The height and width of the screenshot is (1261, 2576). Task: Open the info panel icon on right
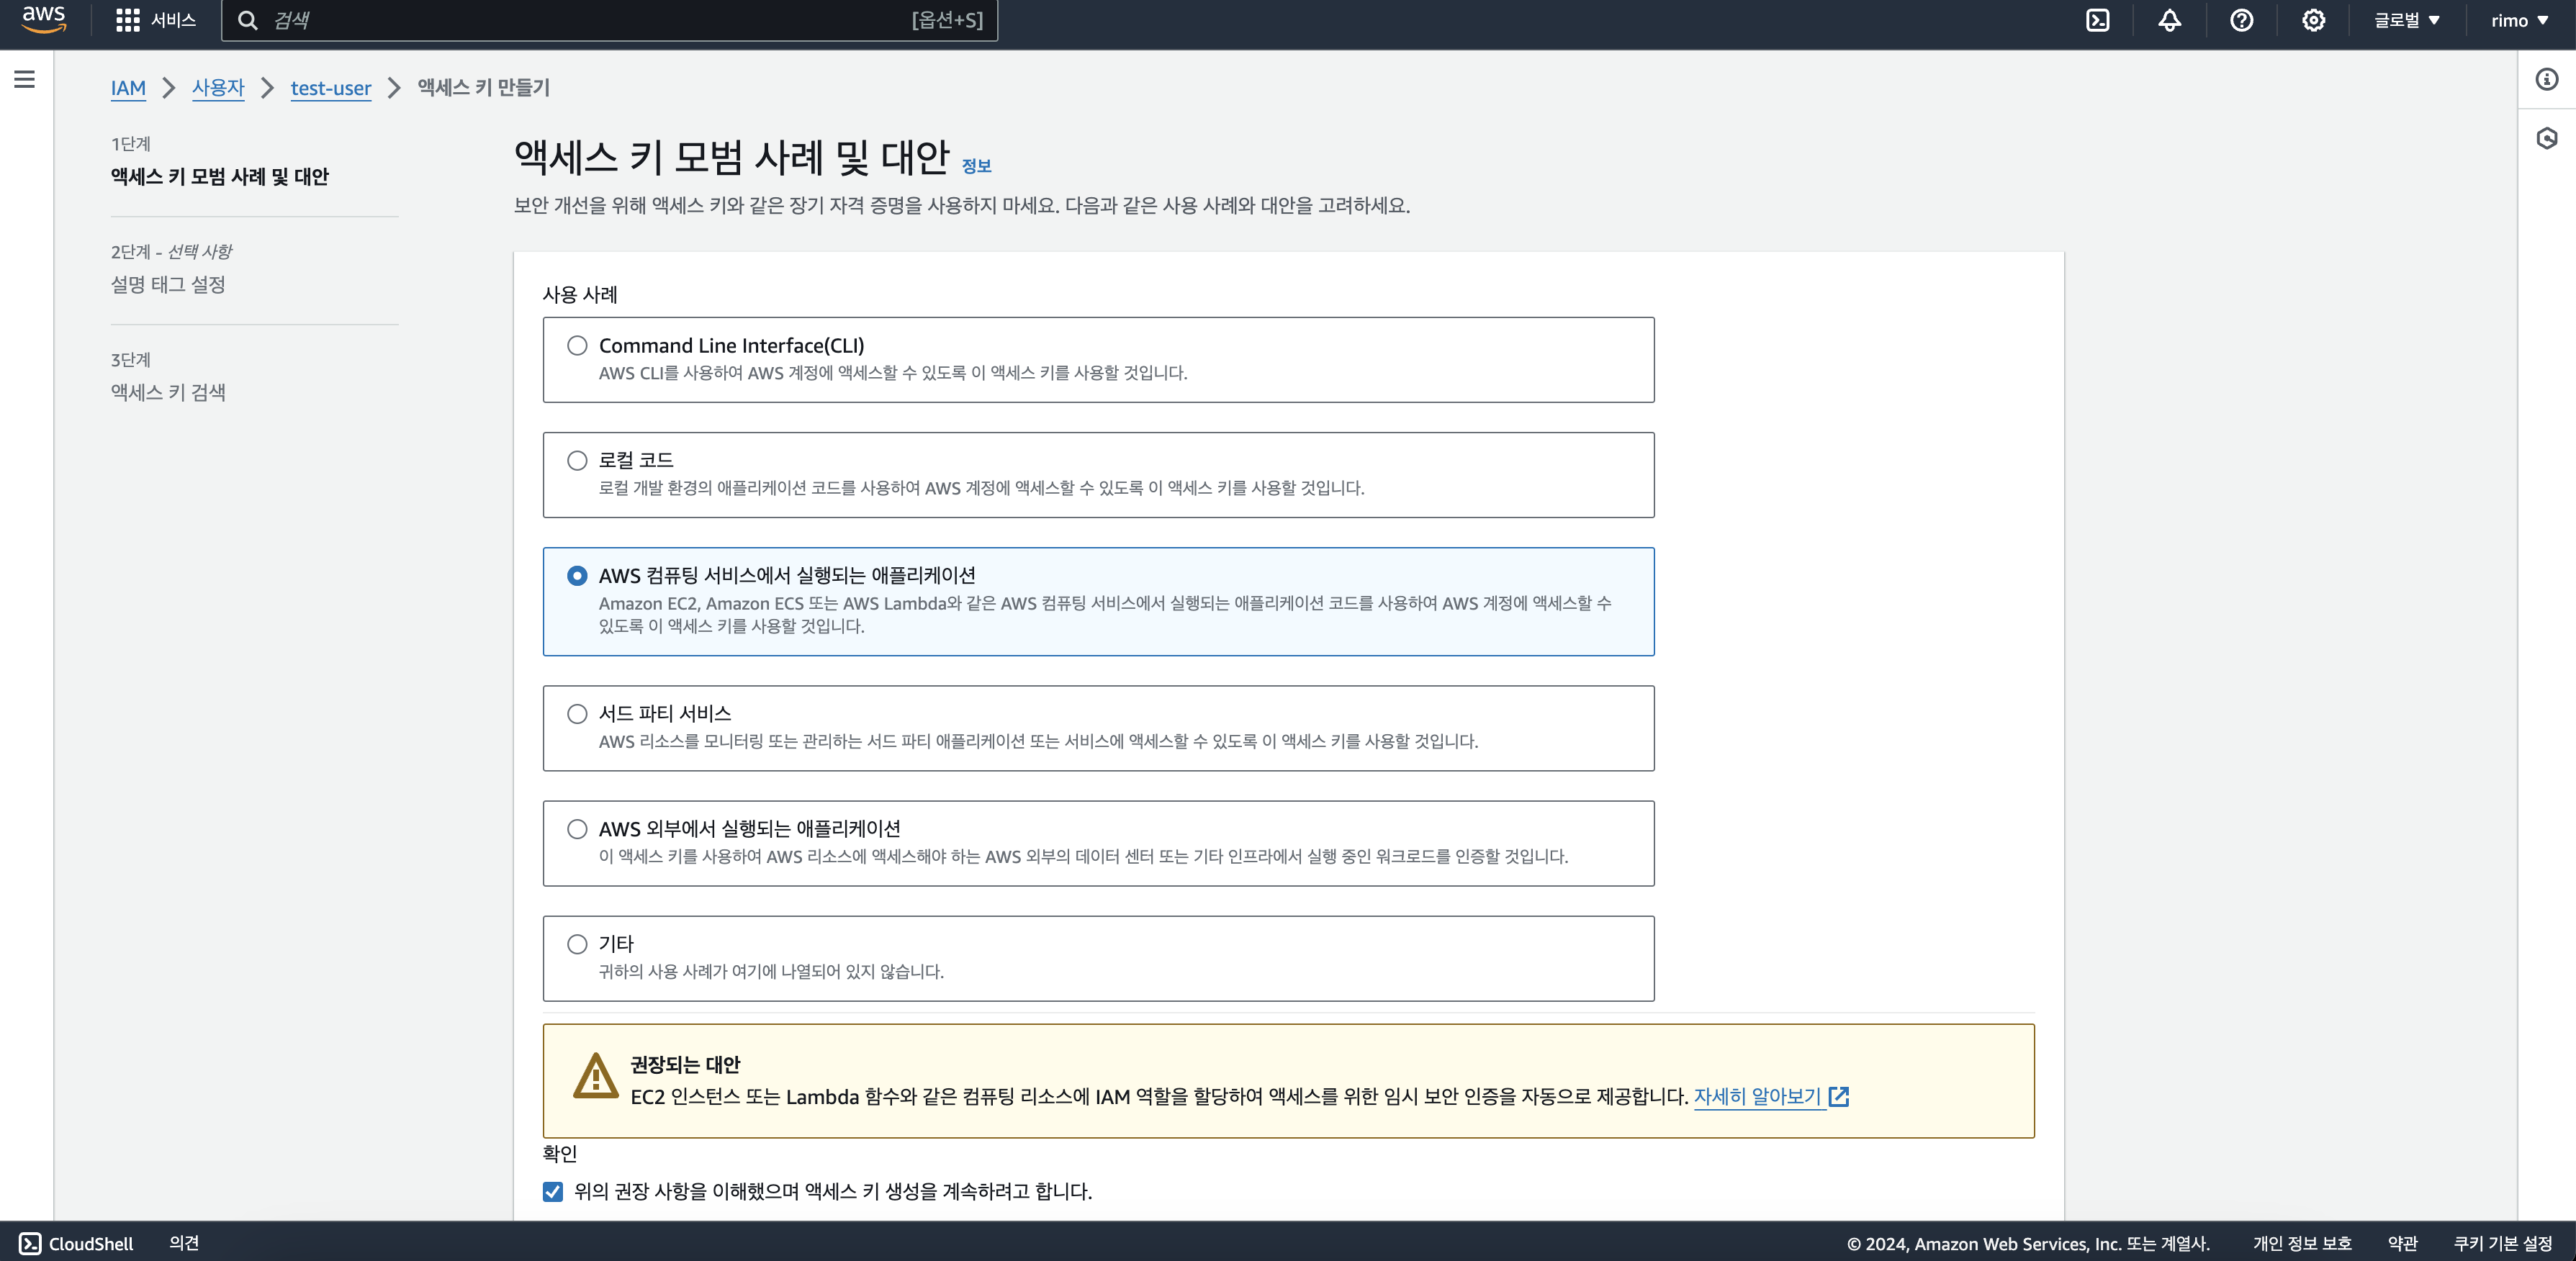2546,79
